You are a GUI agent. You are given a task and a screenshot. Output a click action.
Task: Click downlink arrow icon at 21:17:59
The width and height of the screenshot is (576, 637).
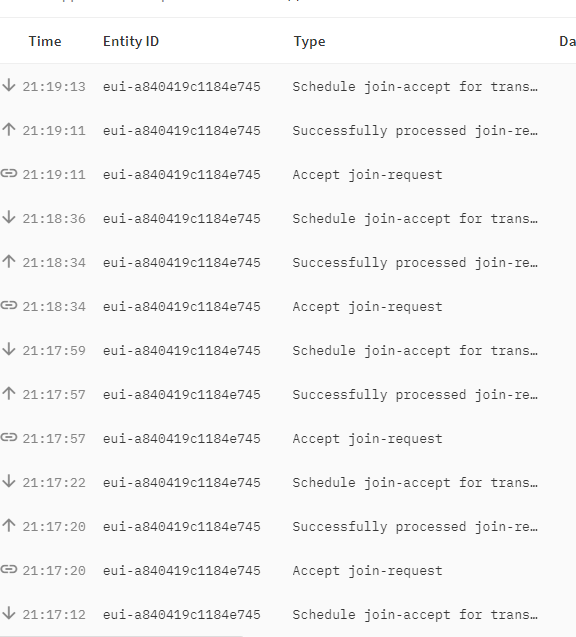9,349
